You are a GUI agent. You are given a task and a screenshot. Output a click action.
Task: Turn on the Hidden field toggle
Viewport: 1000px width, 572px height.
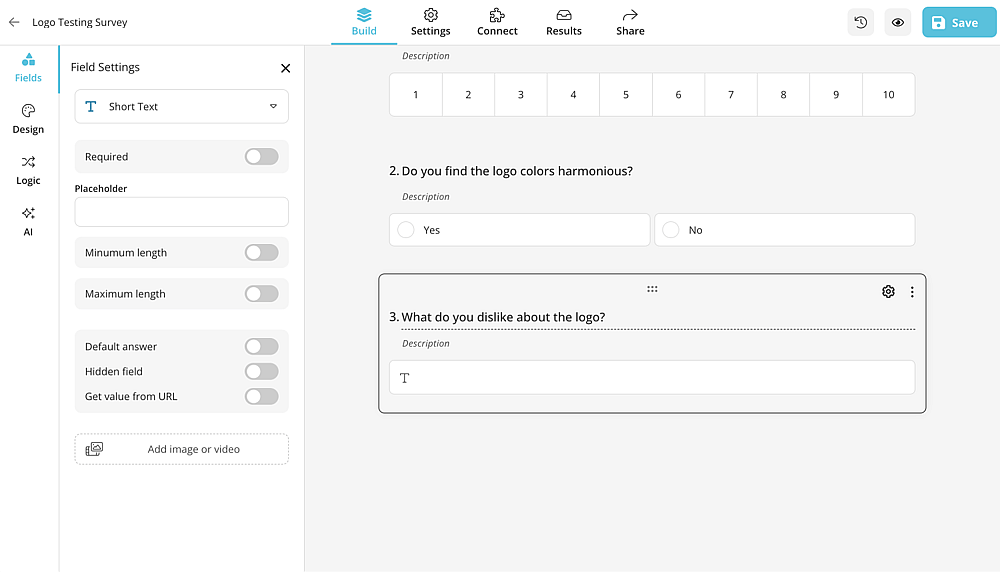coord(261,371)
